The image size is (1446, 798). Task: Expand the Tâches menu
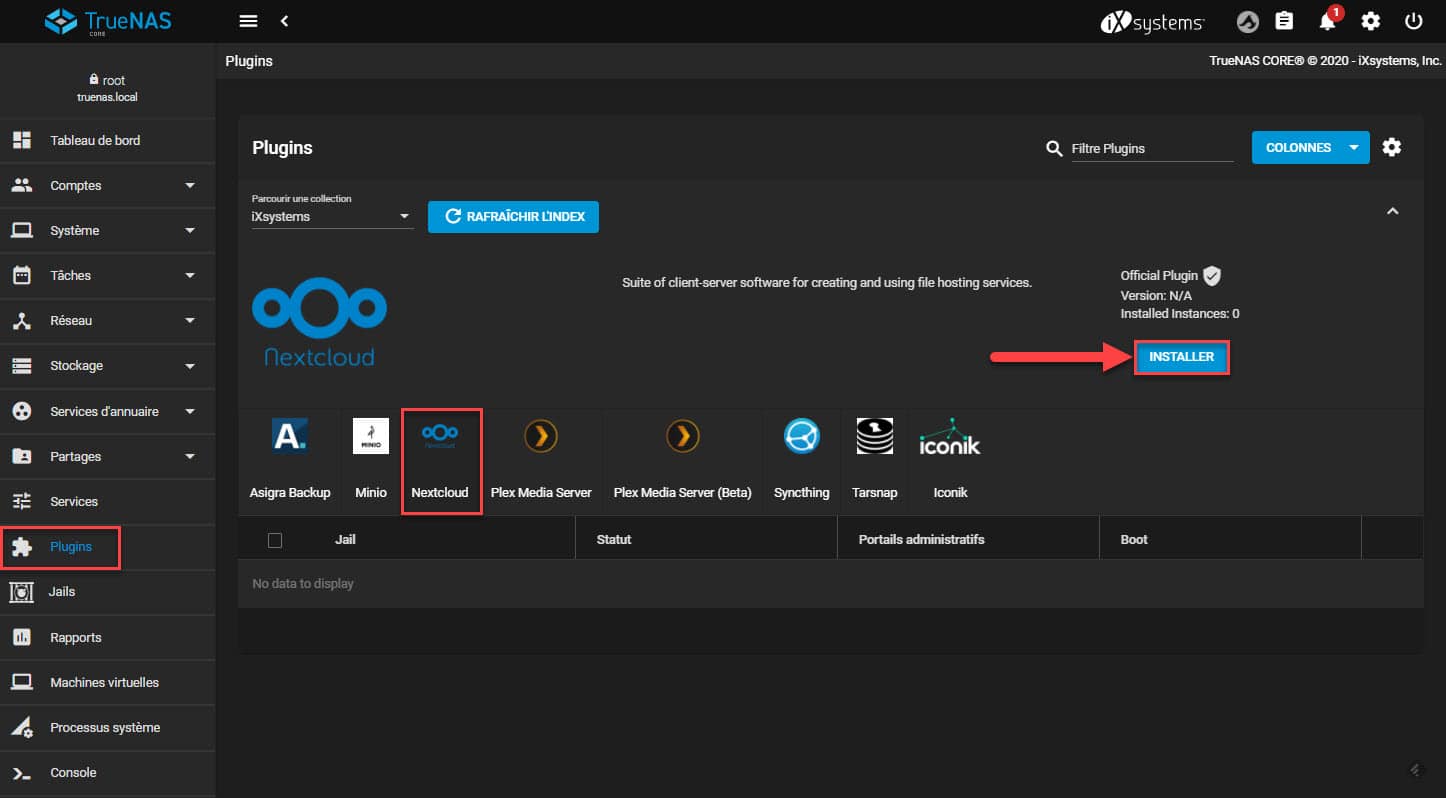point(107,275)
